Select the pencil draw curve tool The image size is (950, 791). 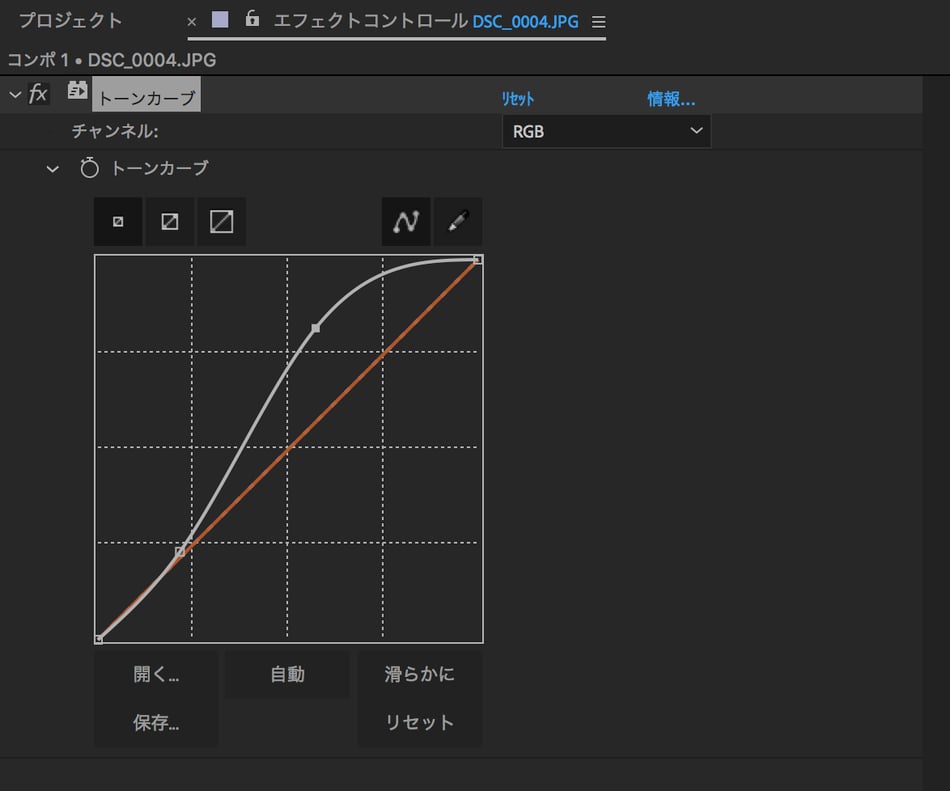458,222
